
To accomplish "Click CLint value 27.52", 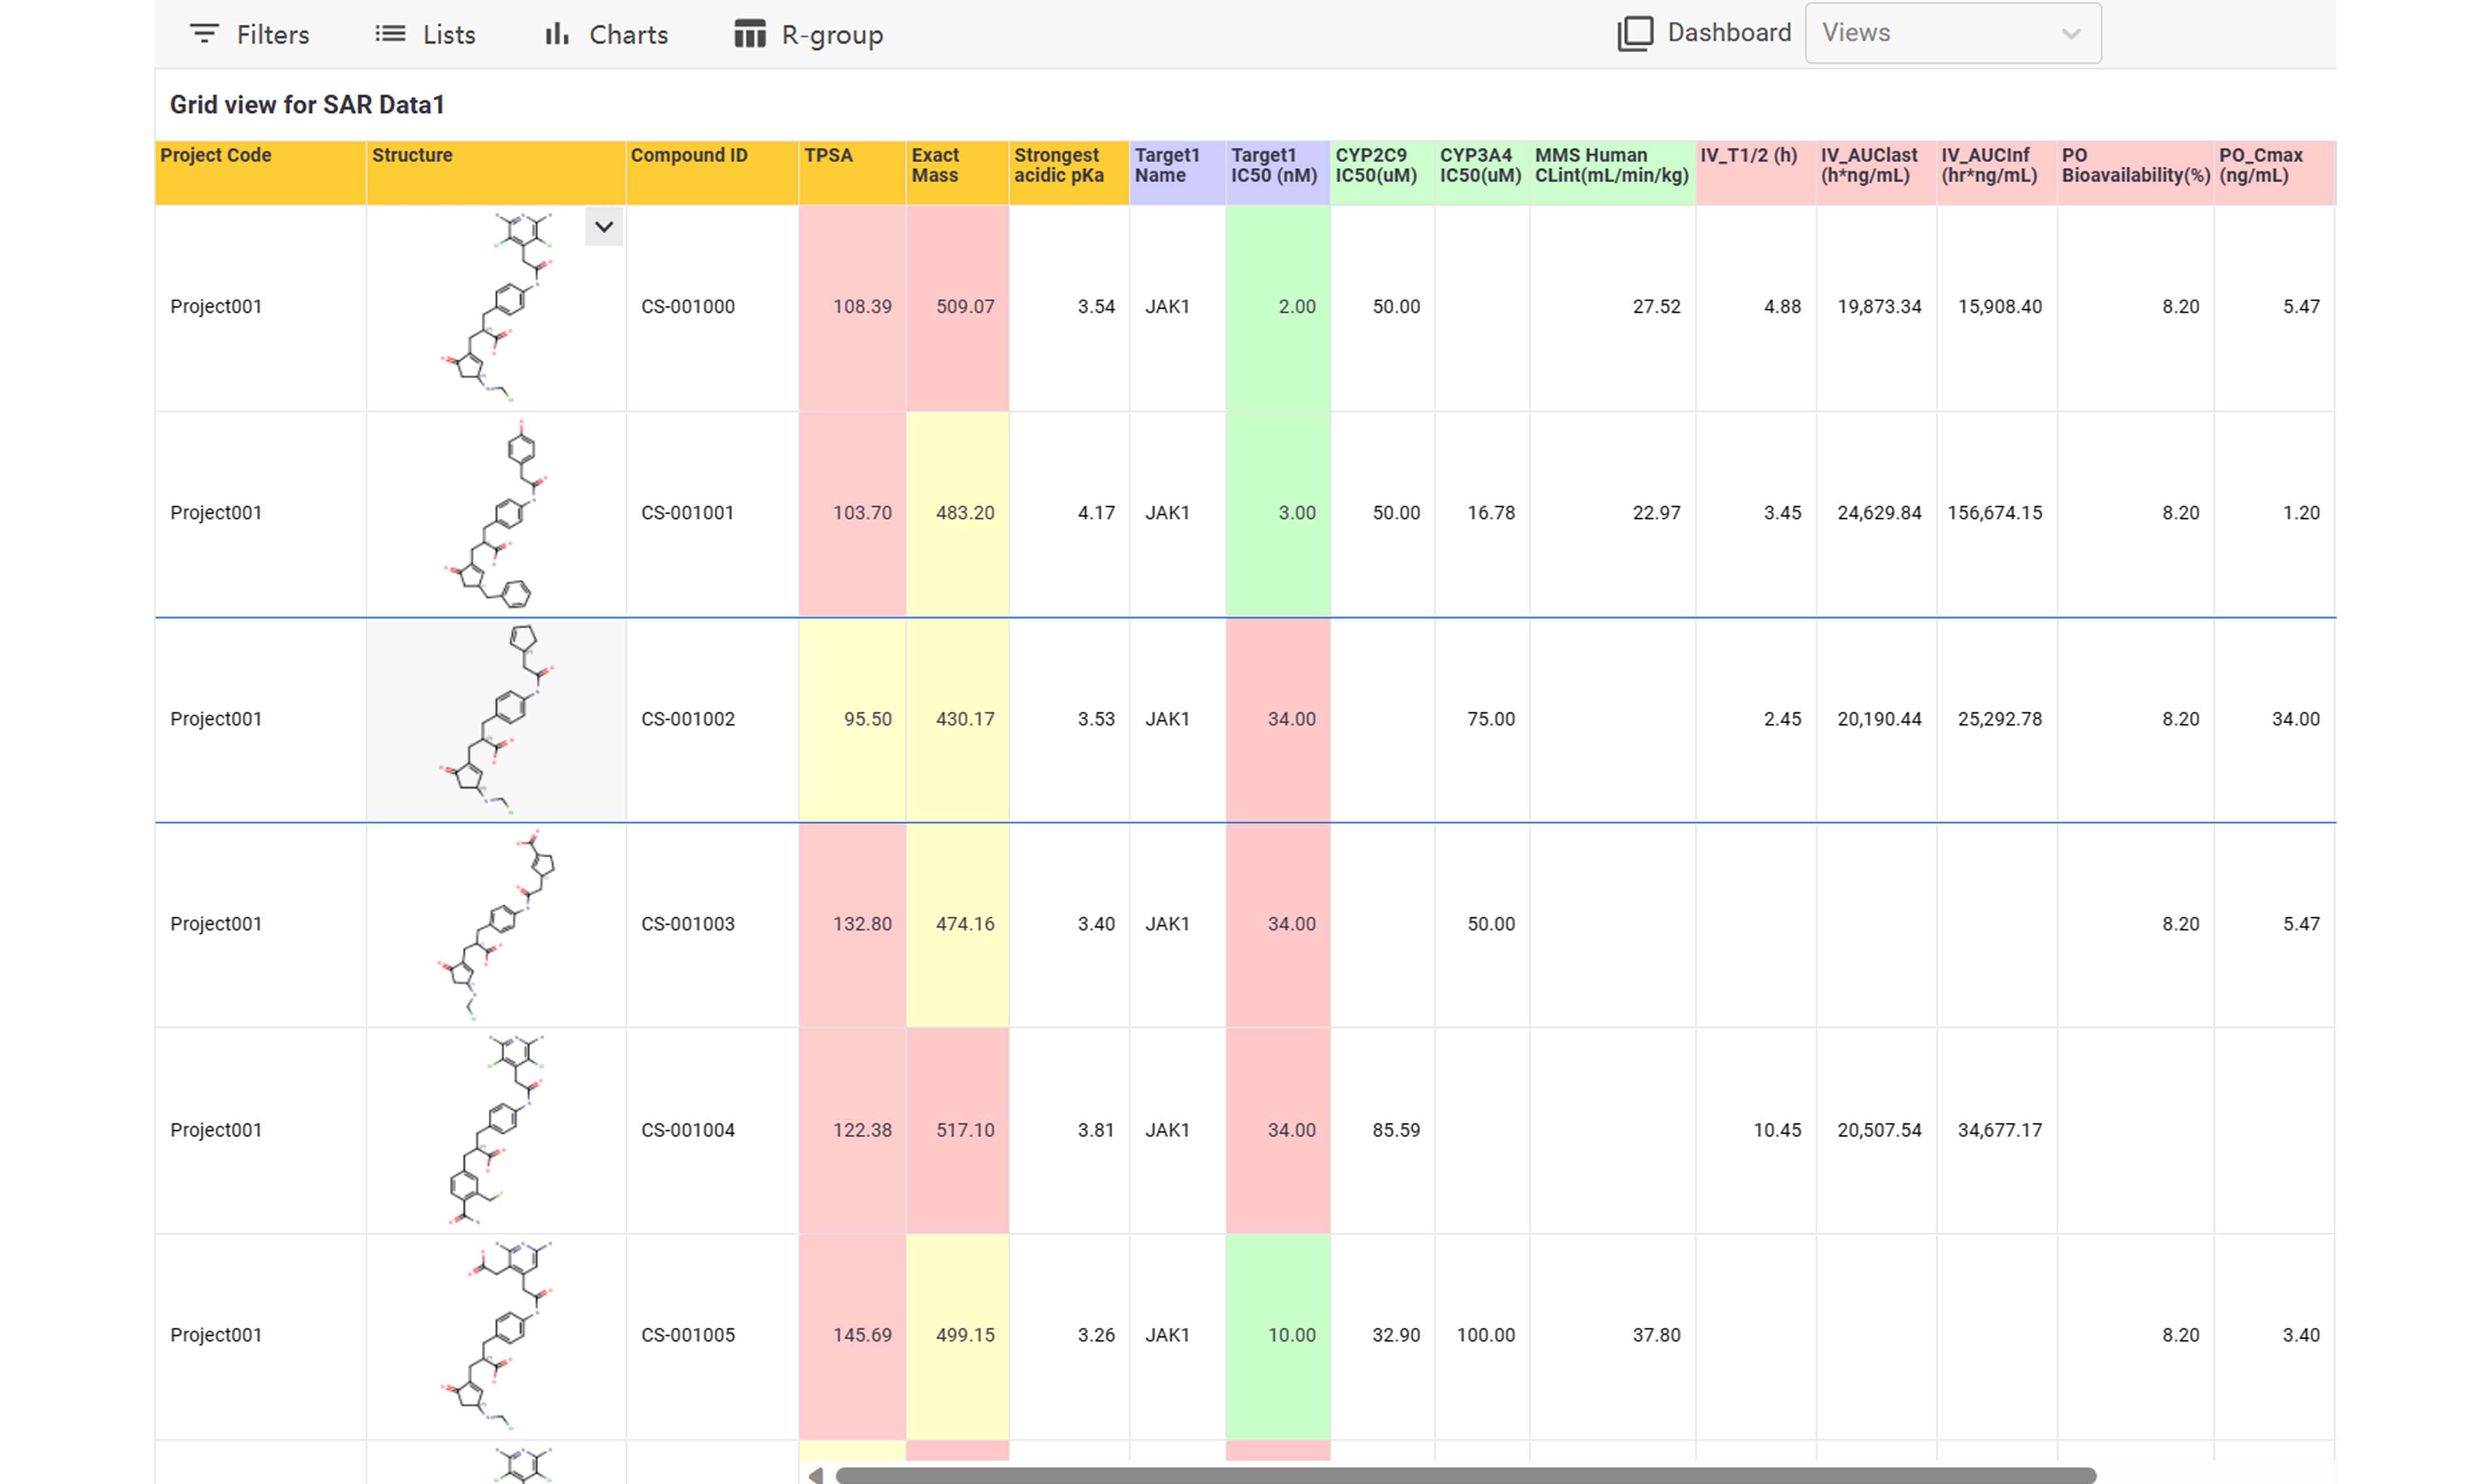I will pyautogui.click(x=1657, y=307).
